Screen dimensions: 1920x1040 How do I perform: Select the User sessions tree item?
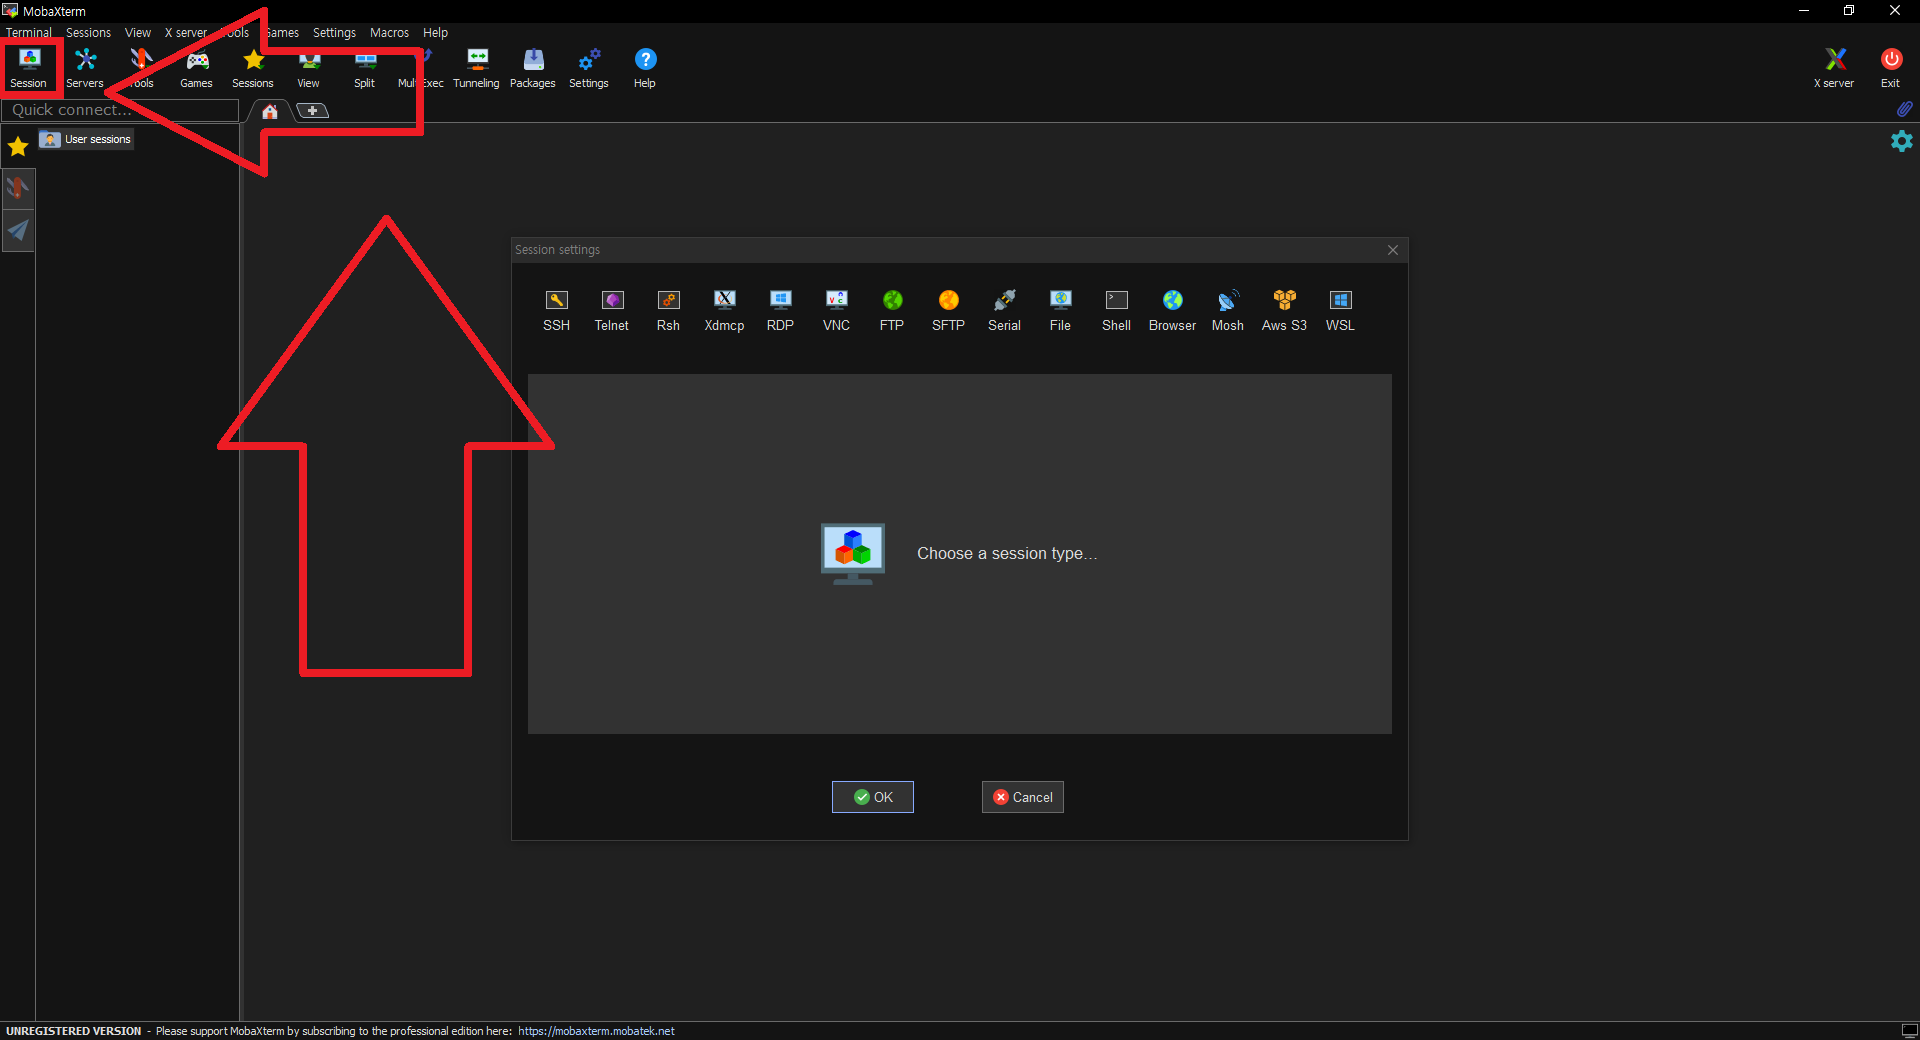(86, 139)
